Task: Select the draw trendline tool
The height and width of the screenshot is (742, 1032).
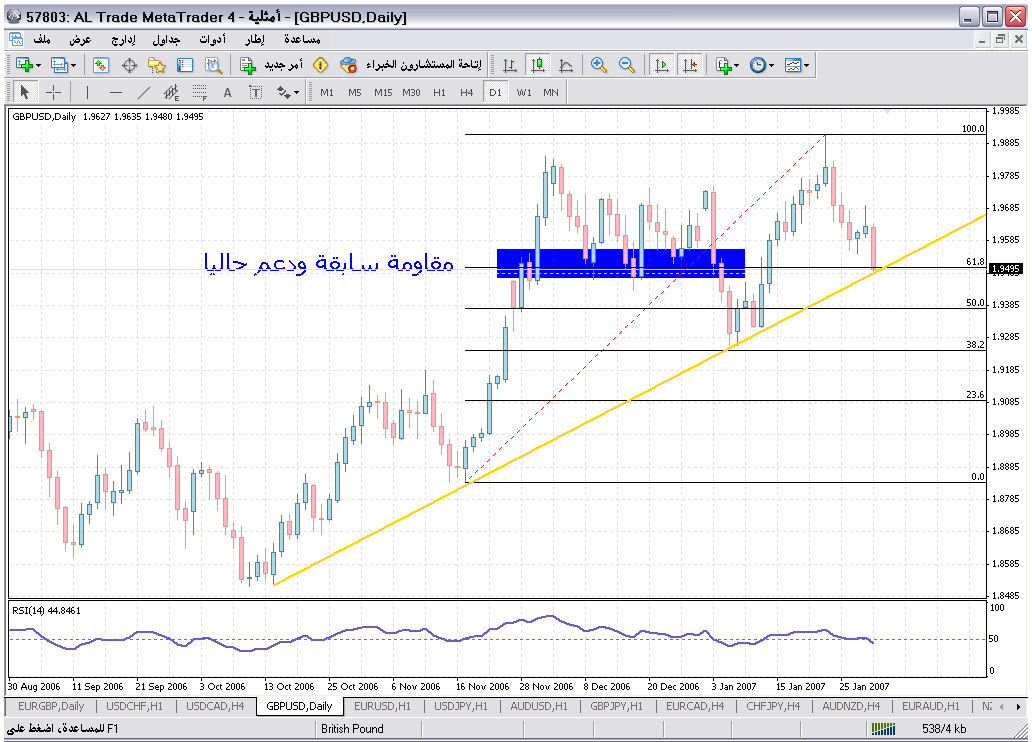Action: pyautogui.click(x=144, y=92)
